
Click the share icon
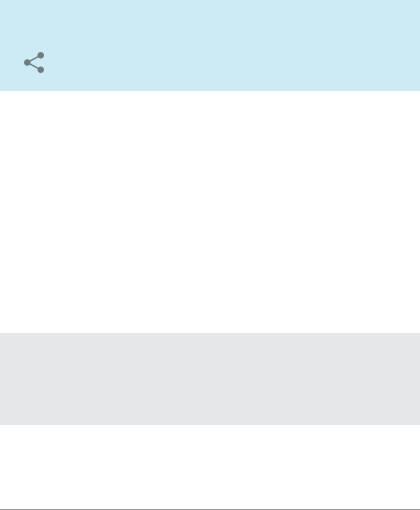click(34, 62)
